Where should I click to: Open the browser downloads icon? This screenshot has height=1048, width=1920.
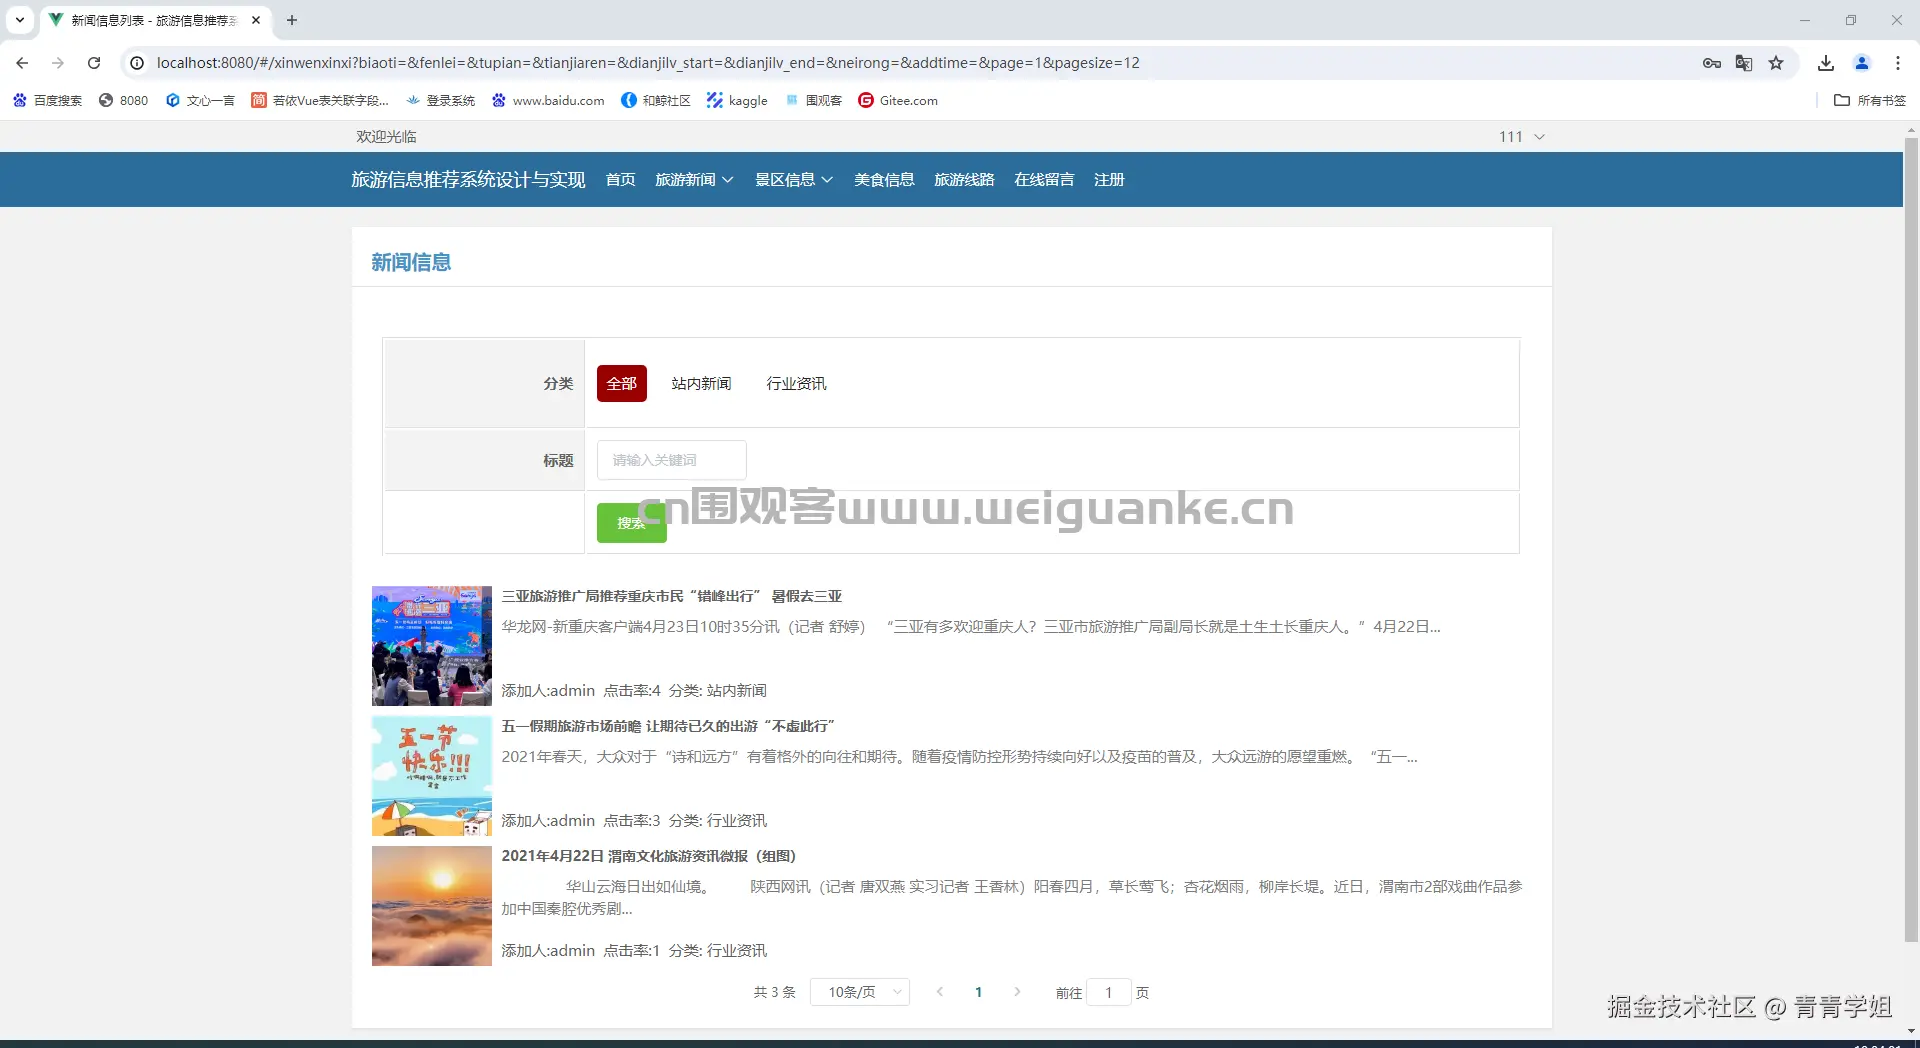pyautogui.click(x=1826, y=63)
